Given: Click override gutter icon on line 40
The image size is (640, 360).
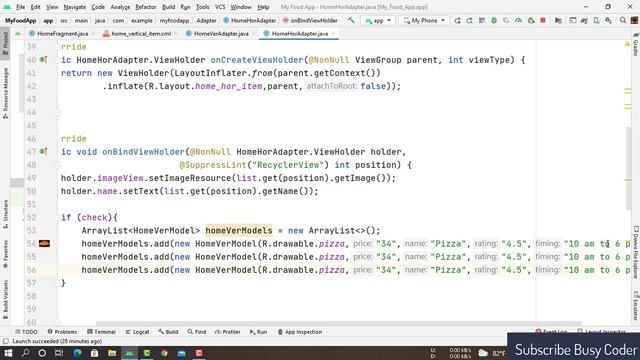Looking at the screenshot, I should [43, 60].
